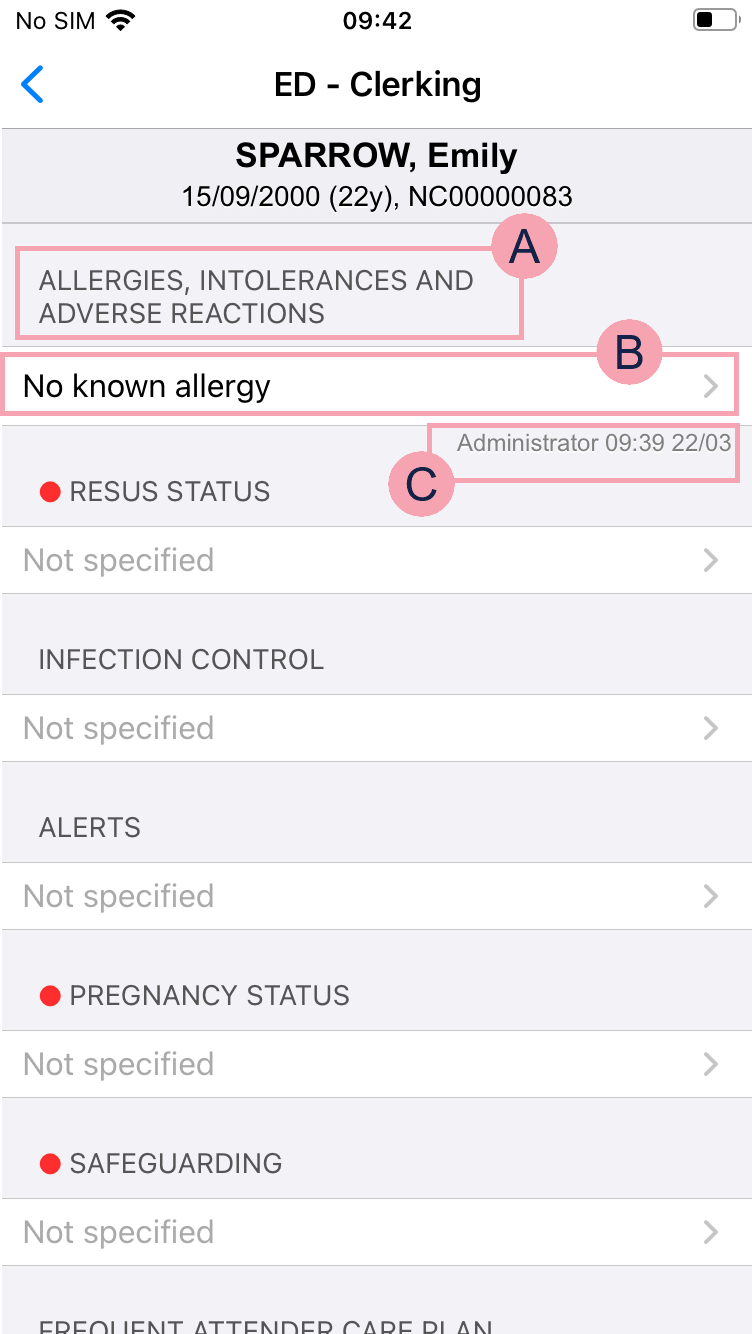Open the Pregnancy Status row chevron
Image resolution: width=752 pixels, height=1334 pixels.
point(711,1064)
